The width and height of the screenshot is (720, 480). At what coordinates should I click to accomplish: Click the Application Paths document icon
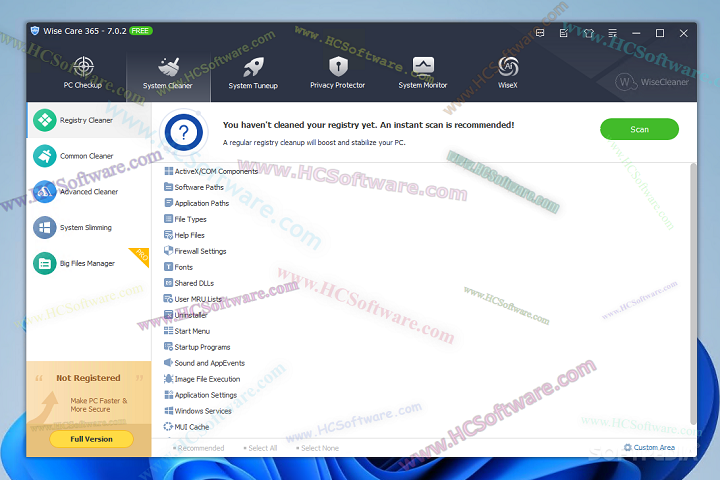(169, 203)
